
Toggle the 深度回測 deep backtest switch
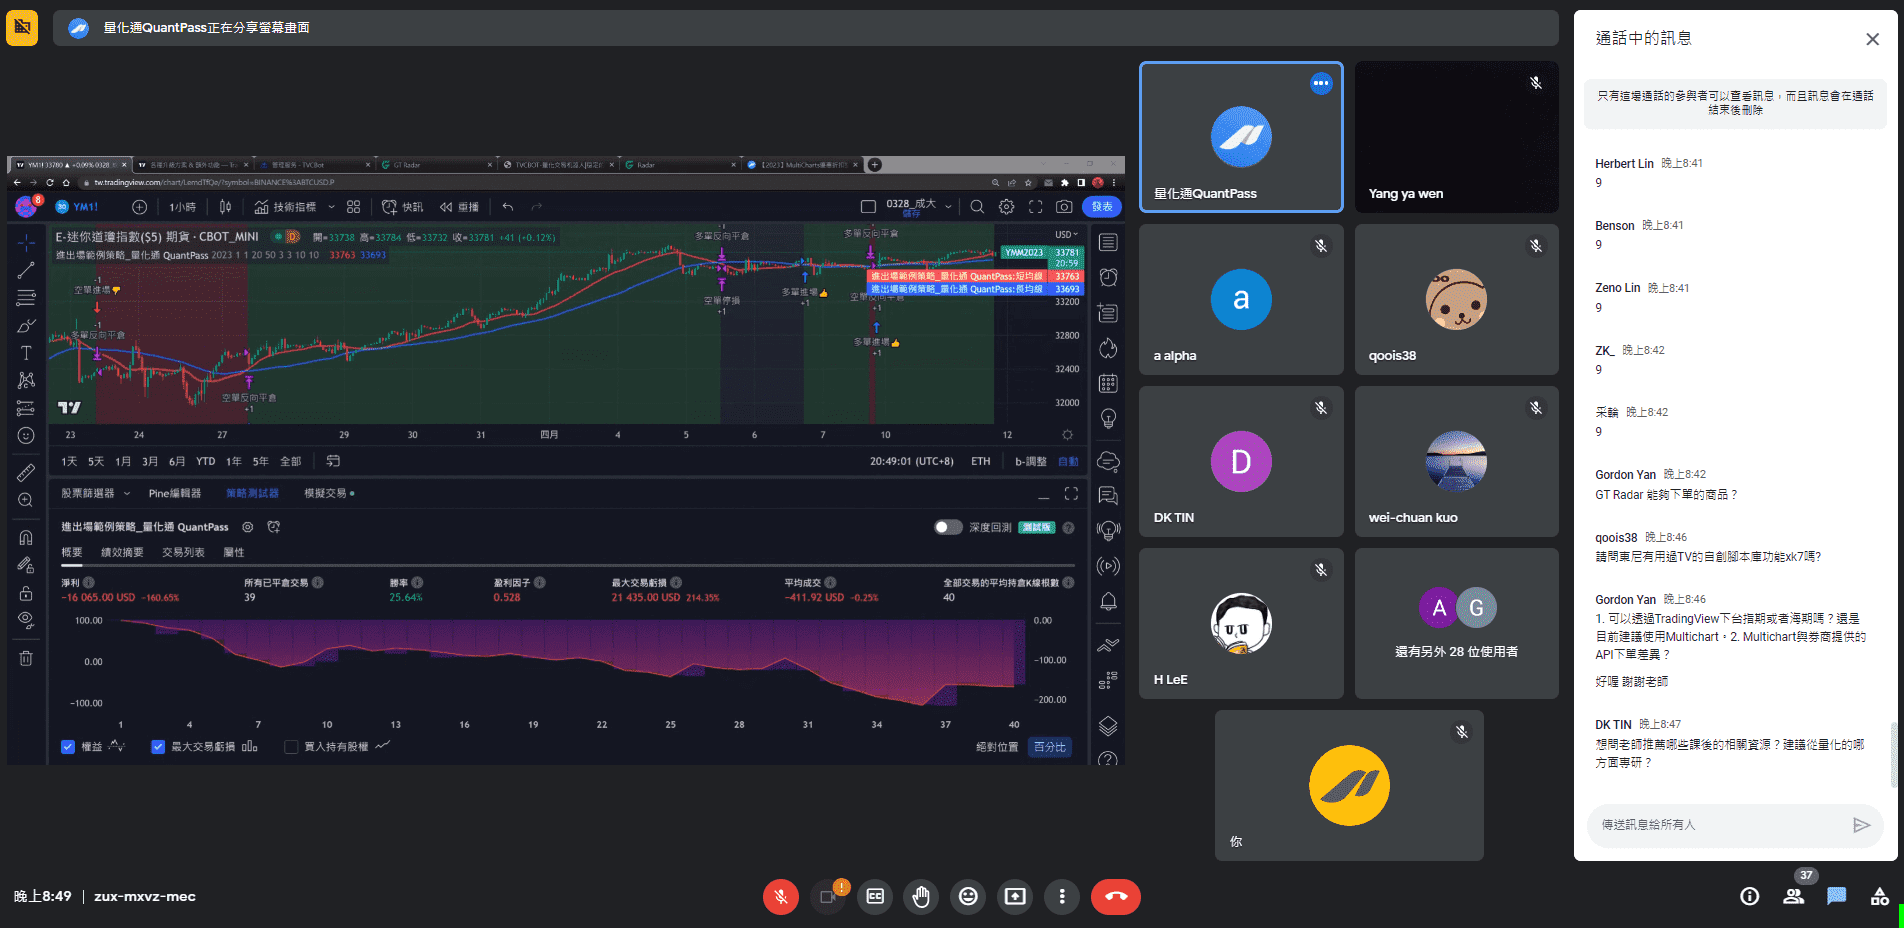point(948,527)
